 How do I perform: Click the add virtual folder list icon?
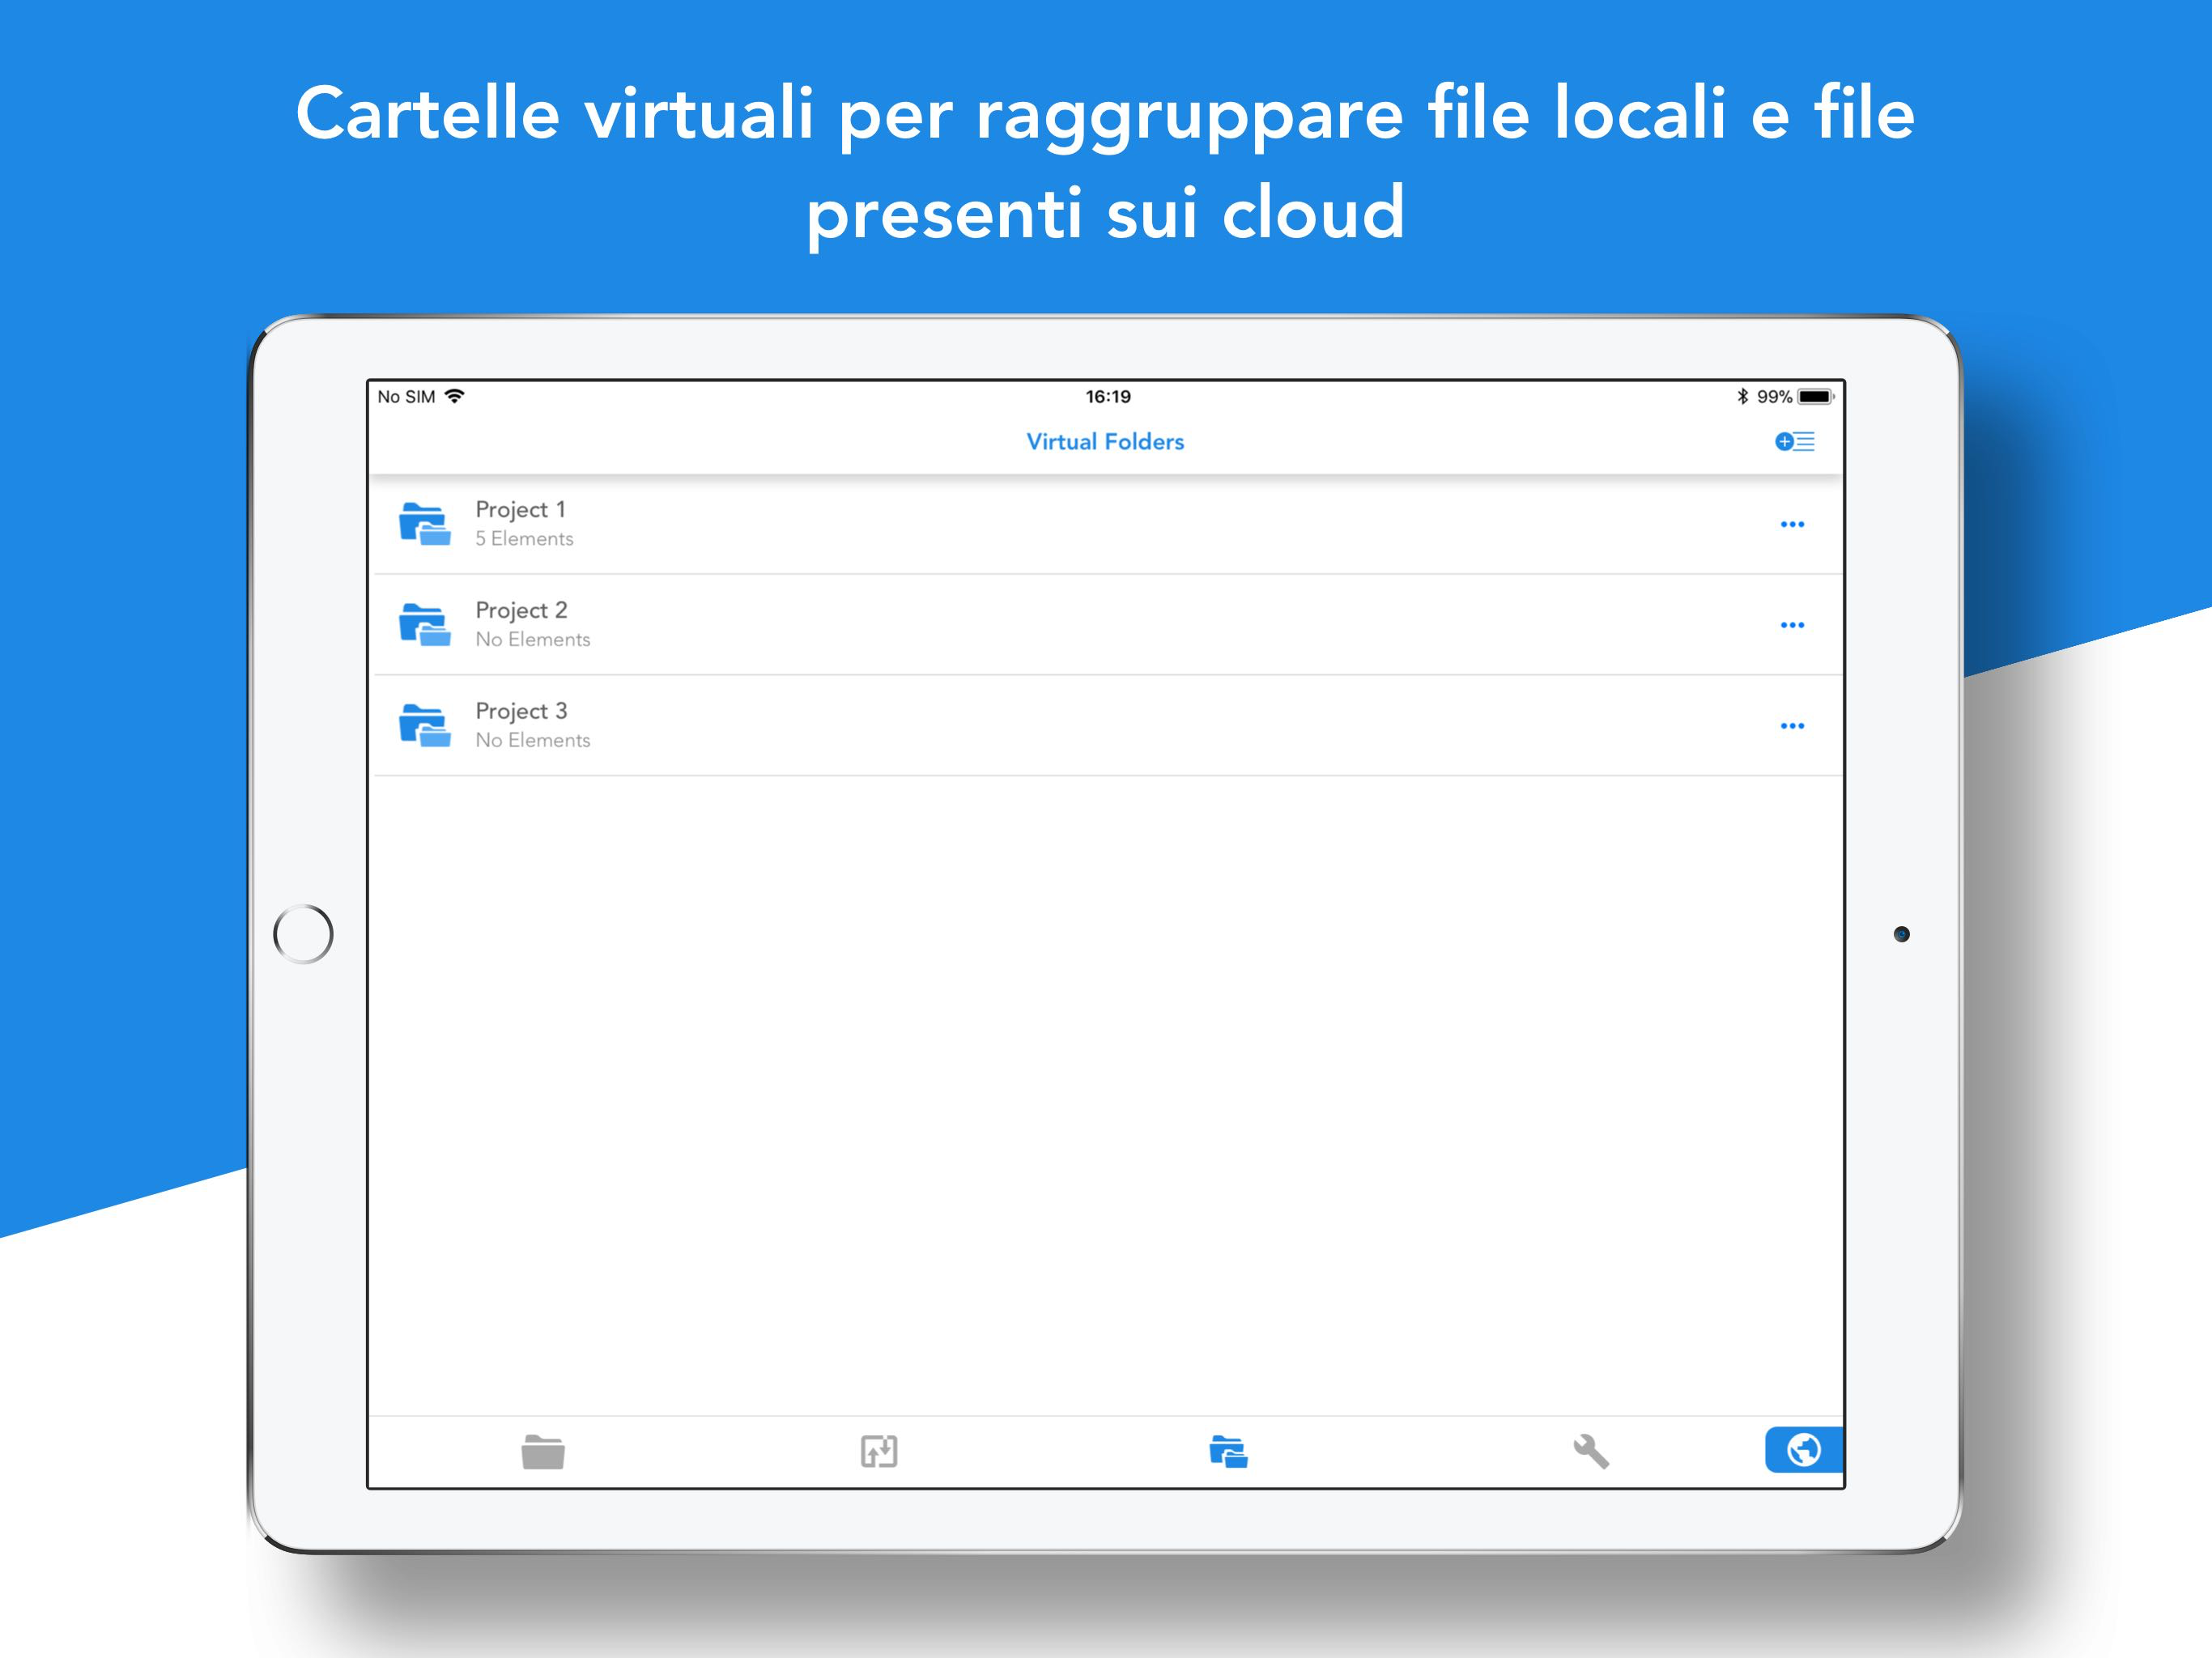(x=1794, y=441)
